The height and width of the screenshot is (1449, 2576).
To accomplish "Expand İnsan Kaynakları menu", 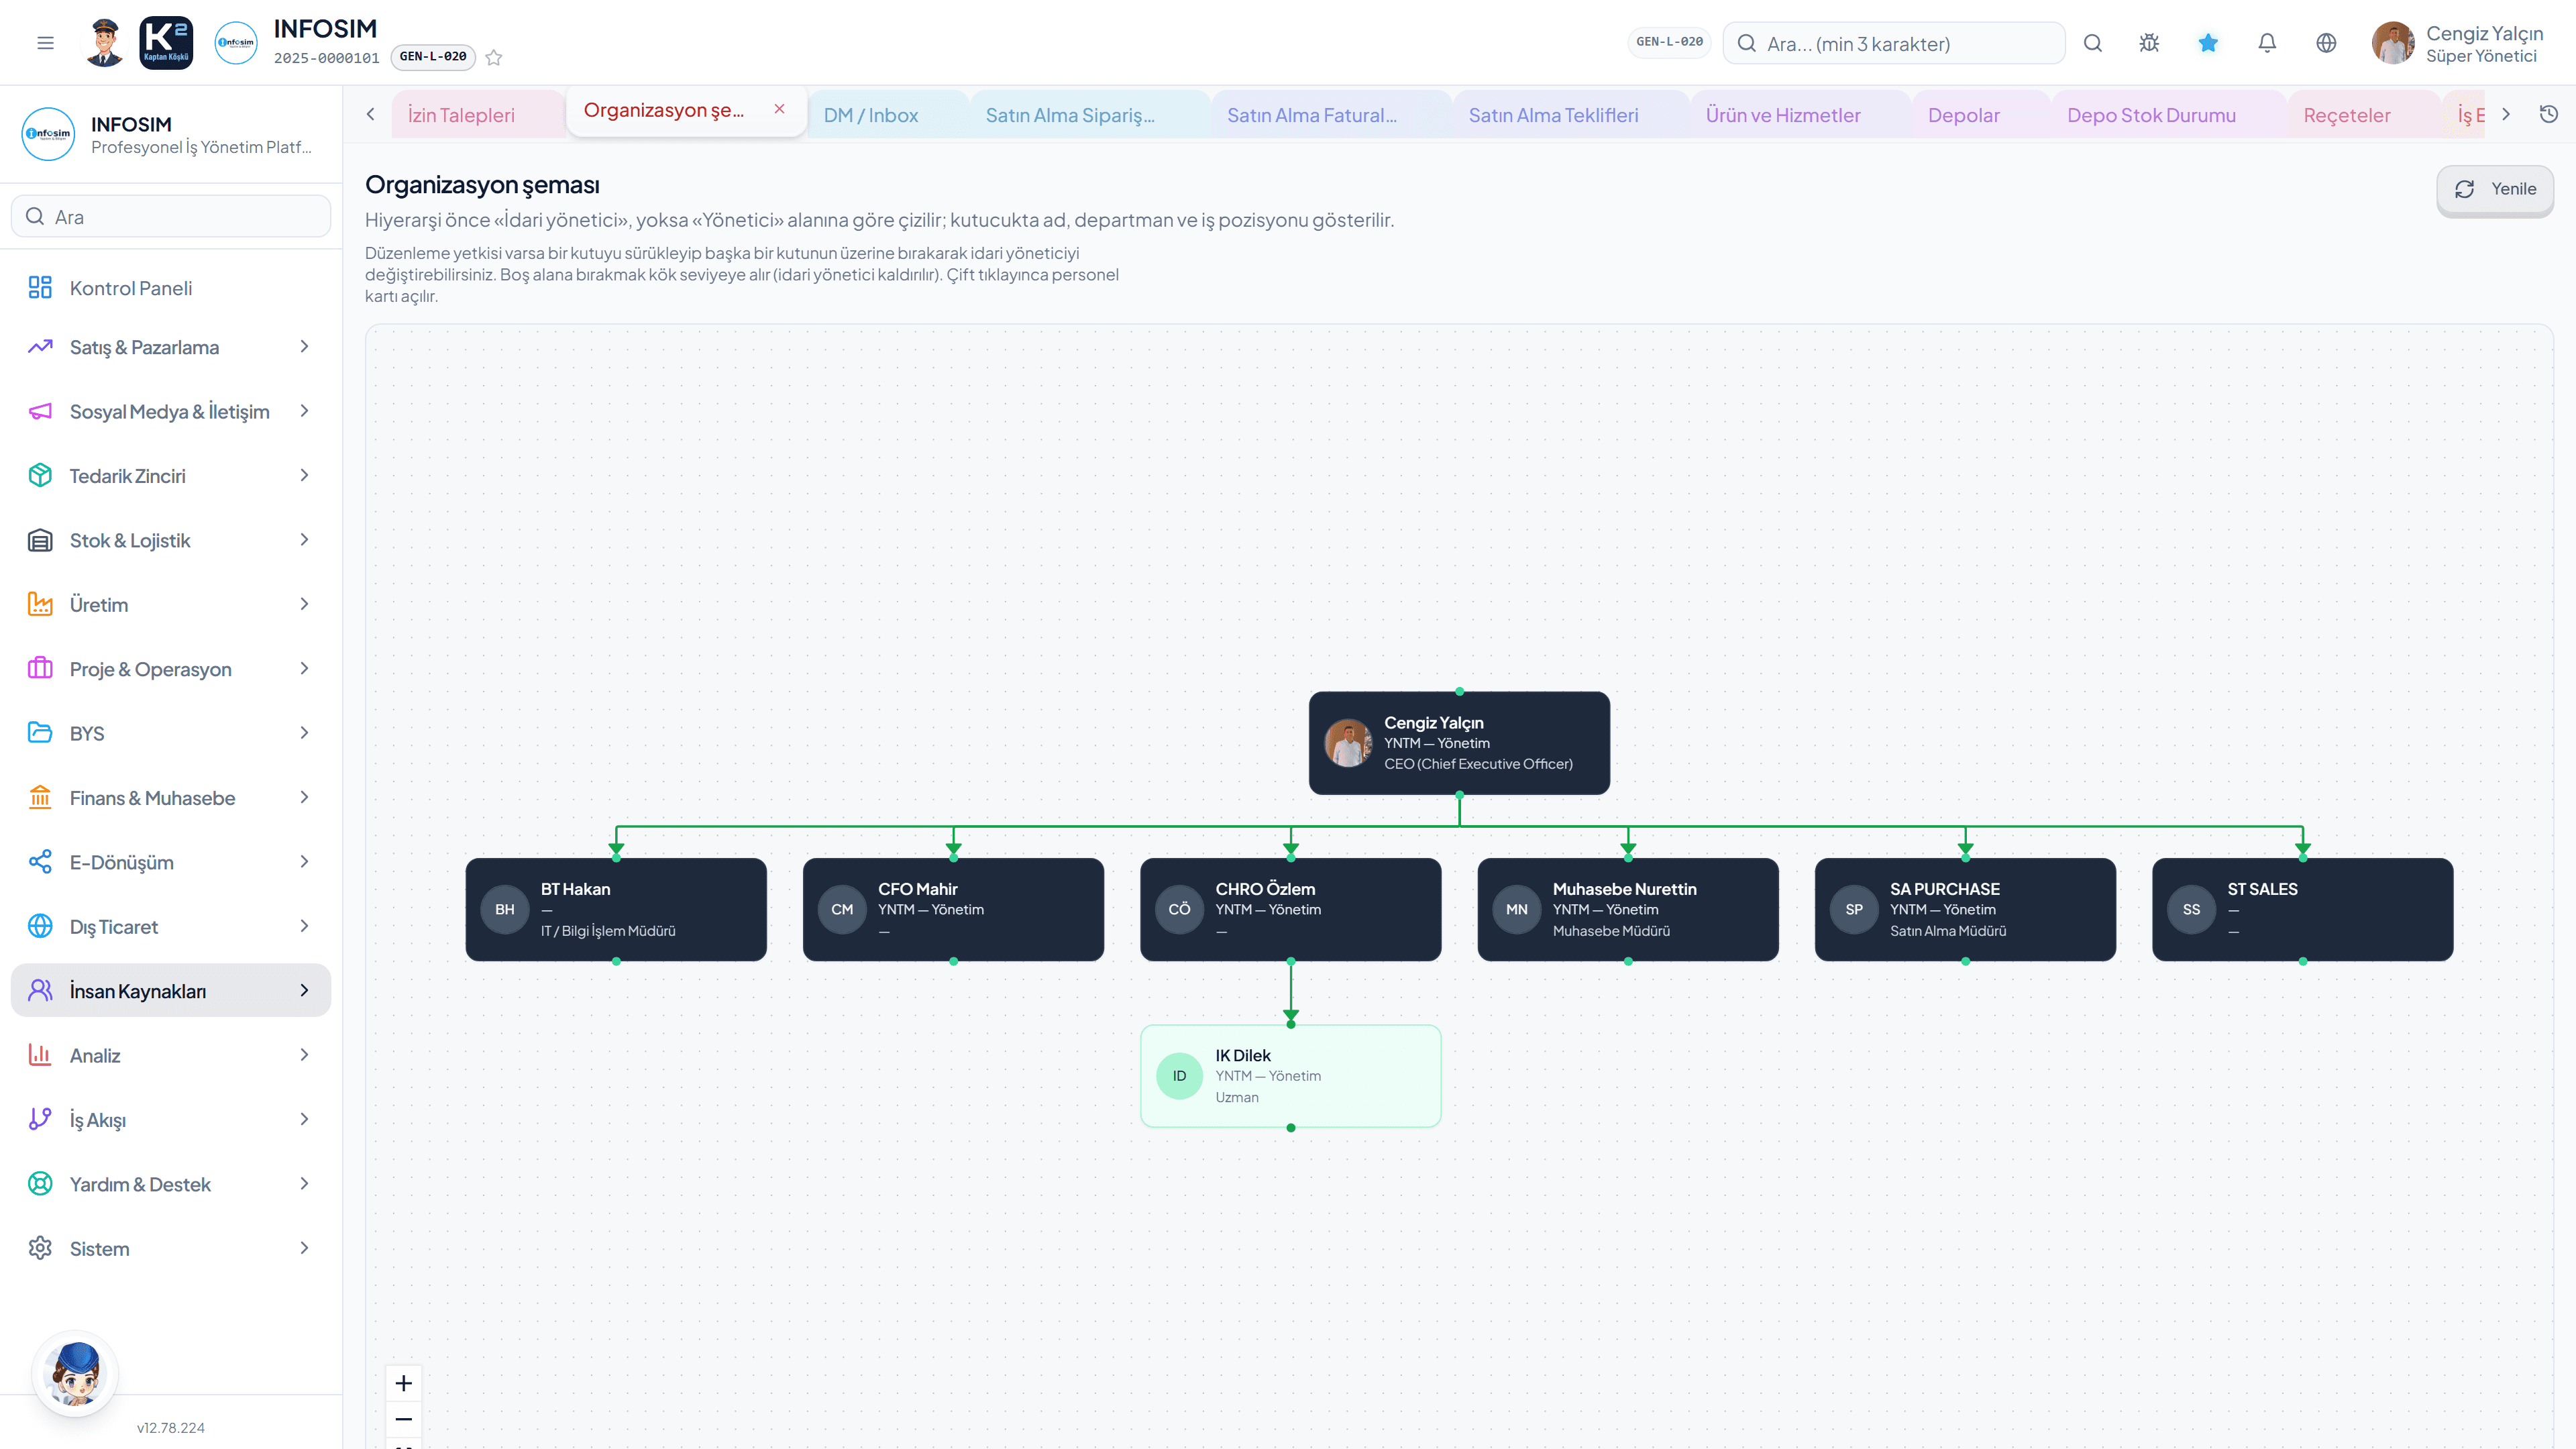I will (x=171, y=991).
